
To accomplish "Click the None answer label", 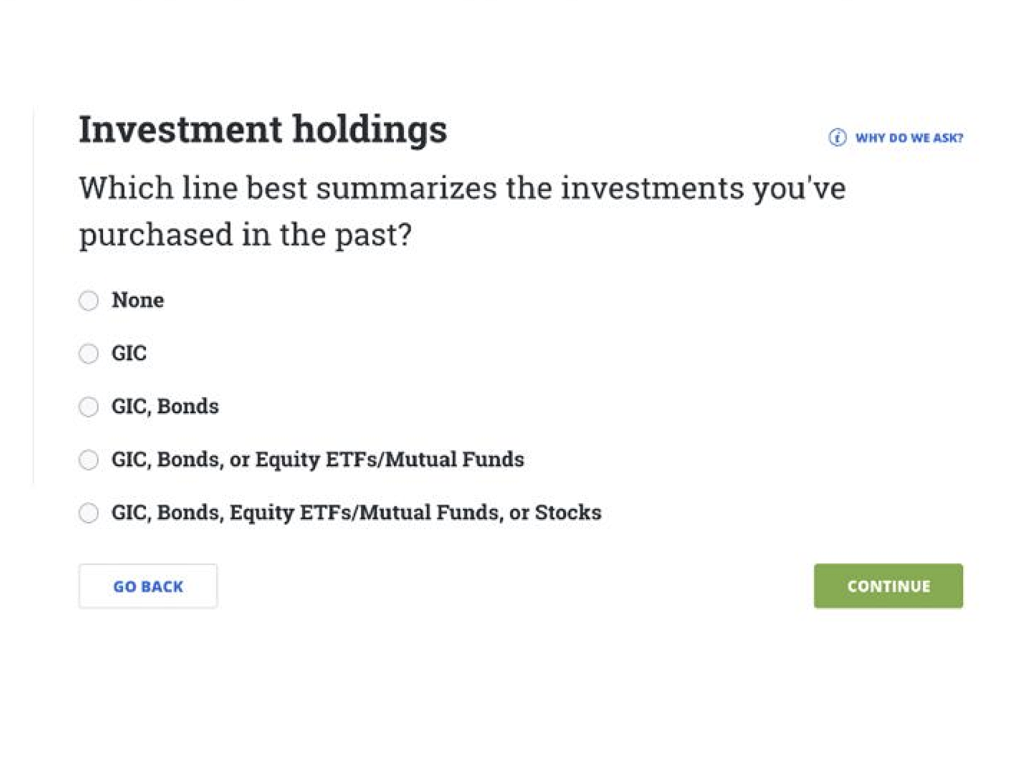I will [138, 300].
